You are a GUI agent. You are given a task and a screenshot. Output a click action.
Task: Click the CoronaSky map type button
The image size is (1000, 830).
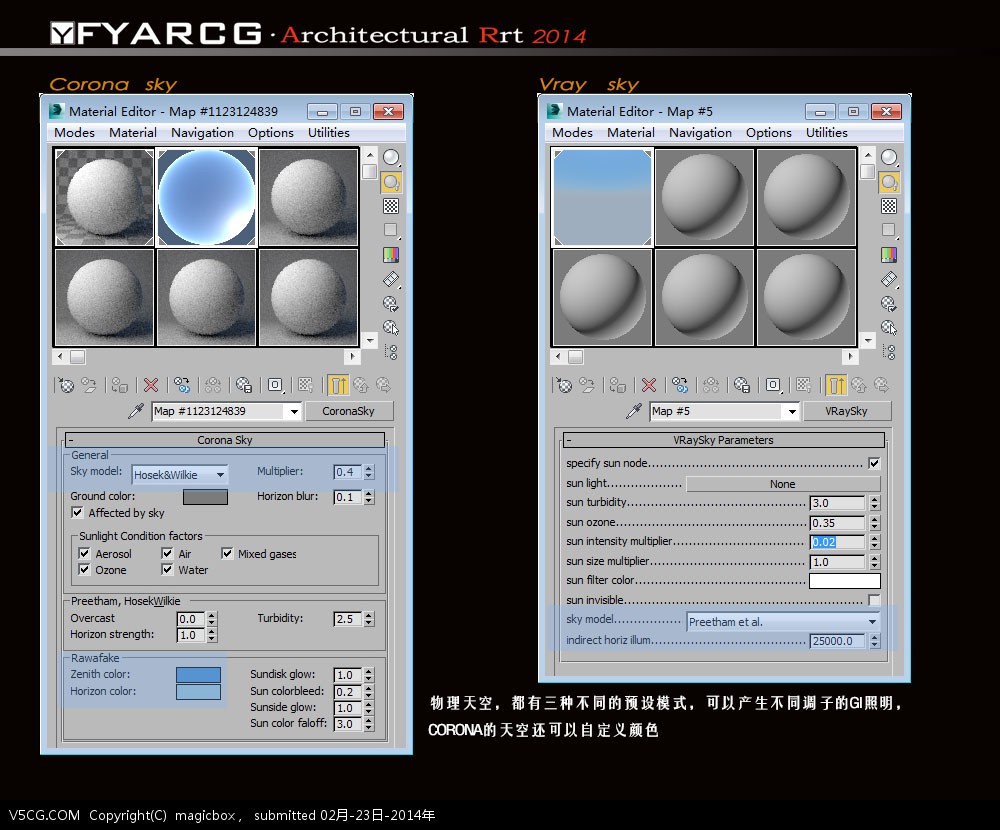pyautogui.click(x=349, y=411)
